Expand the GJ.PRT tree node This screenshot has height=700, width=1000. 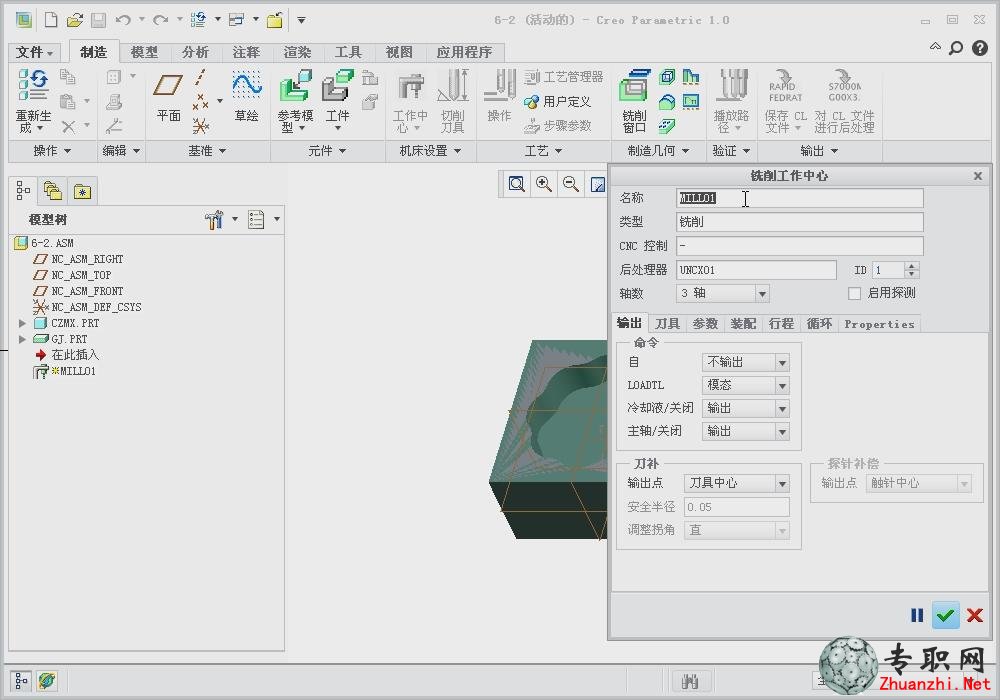[x=22, y=339]
